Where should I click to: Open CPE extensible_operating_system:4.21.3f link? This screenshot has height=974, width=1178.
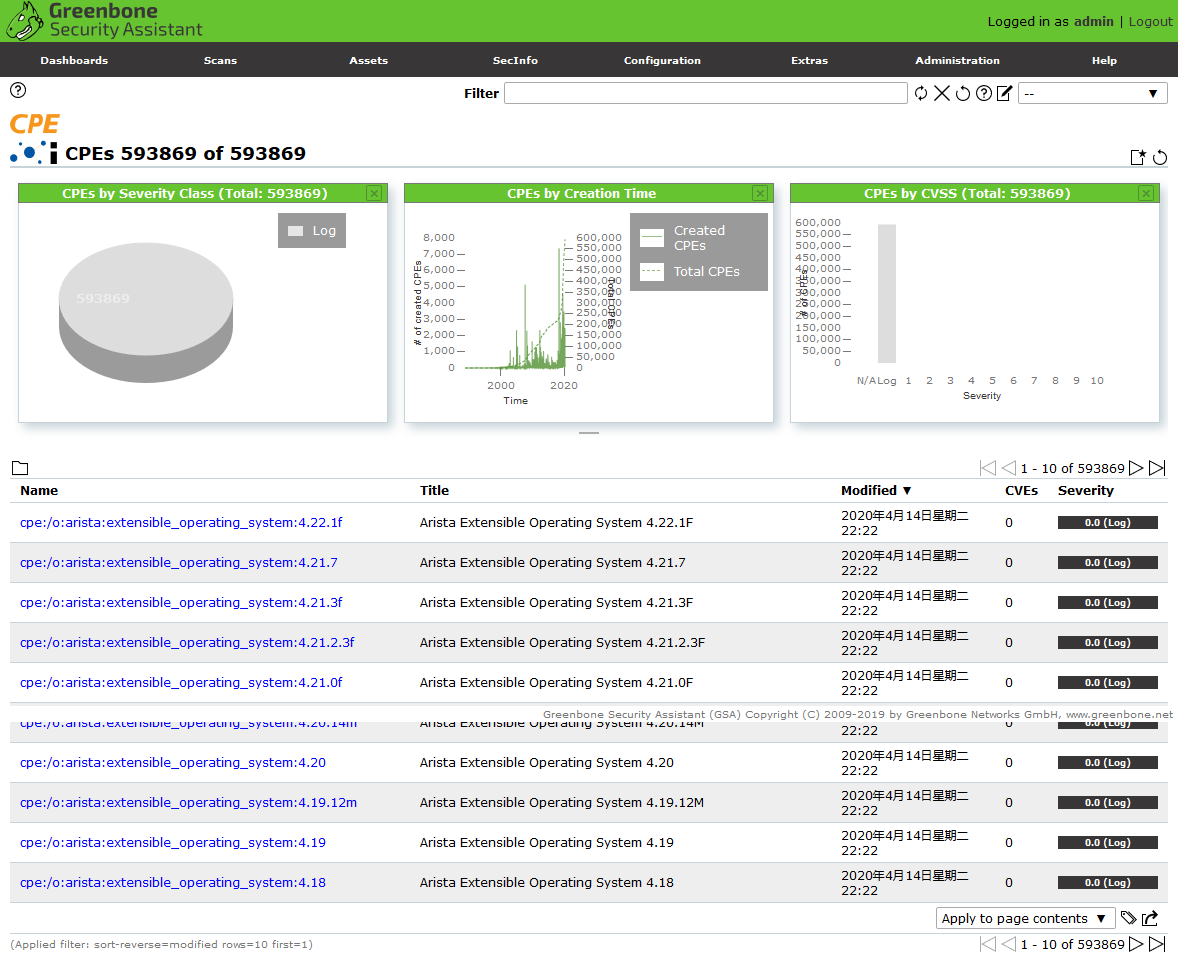click(181, 602)
